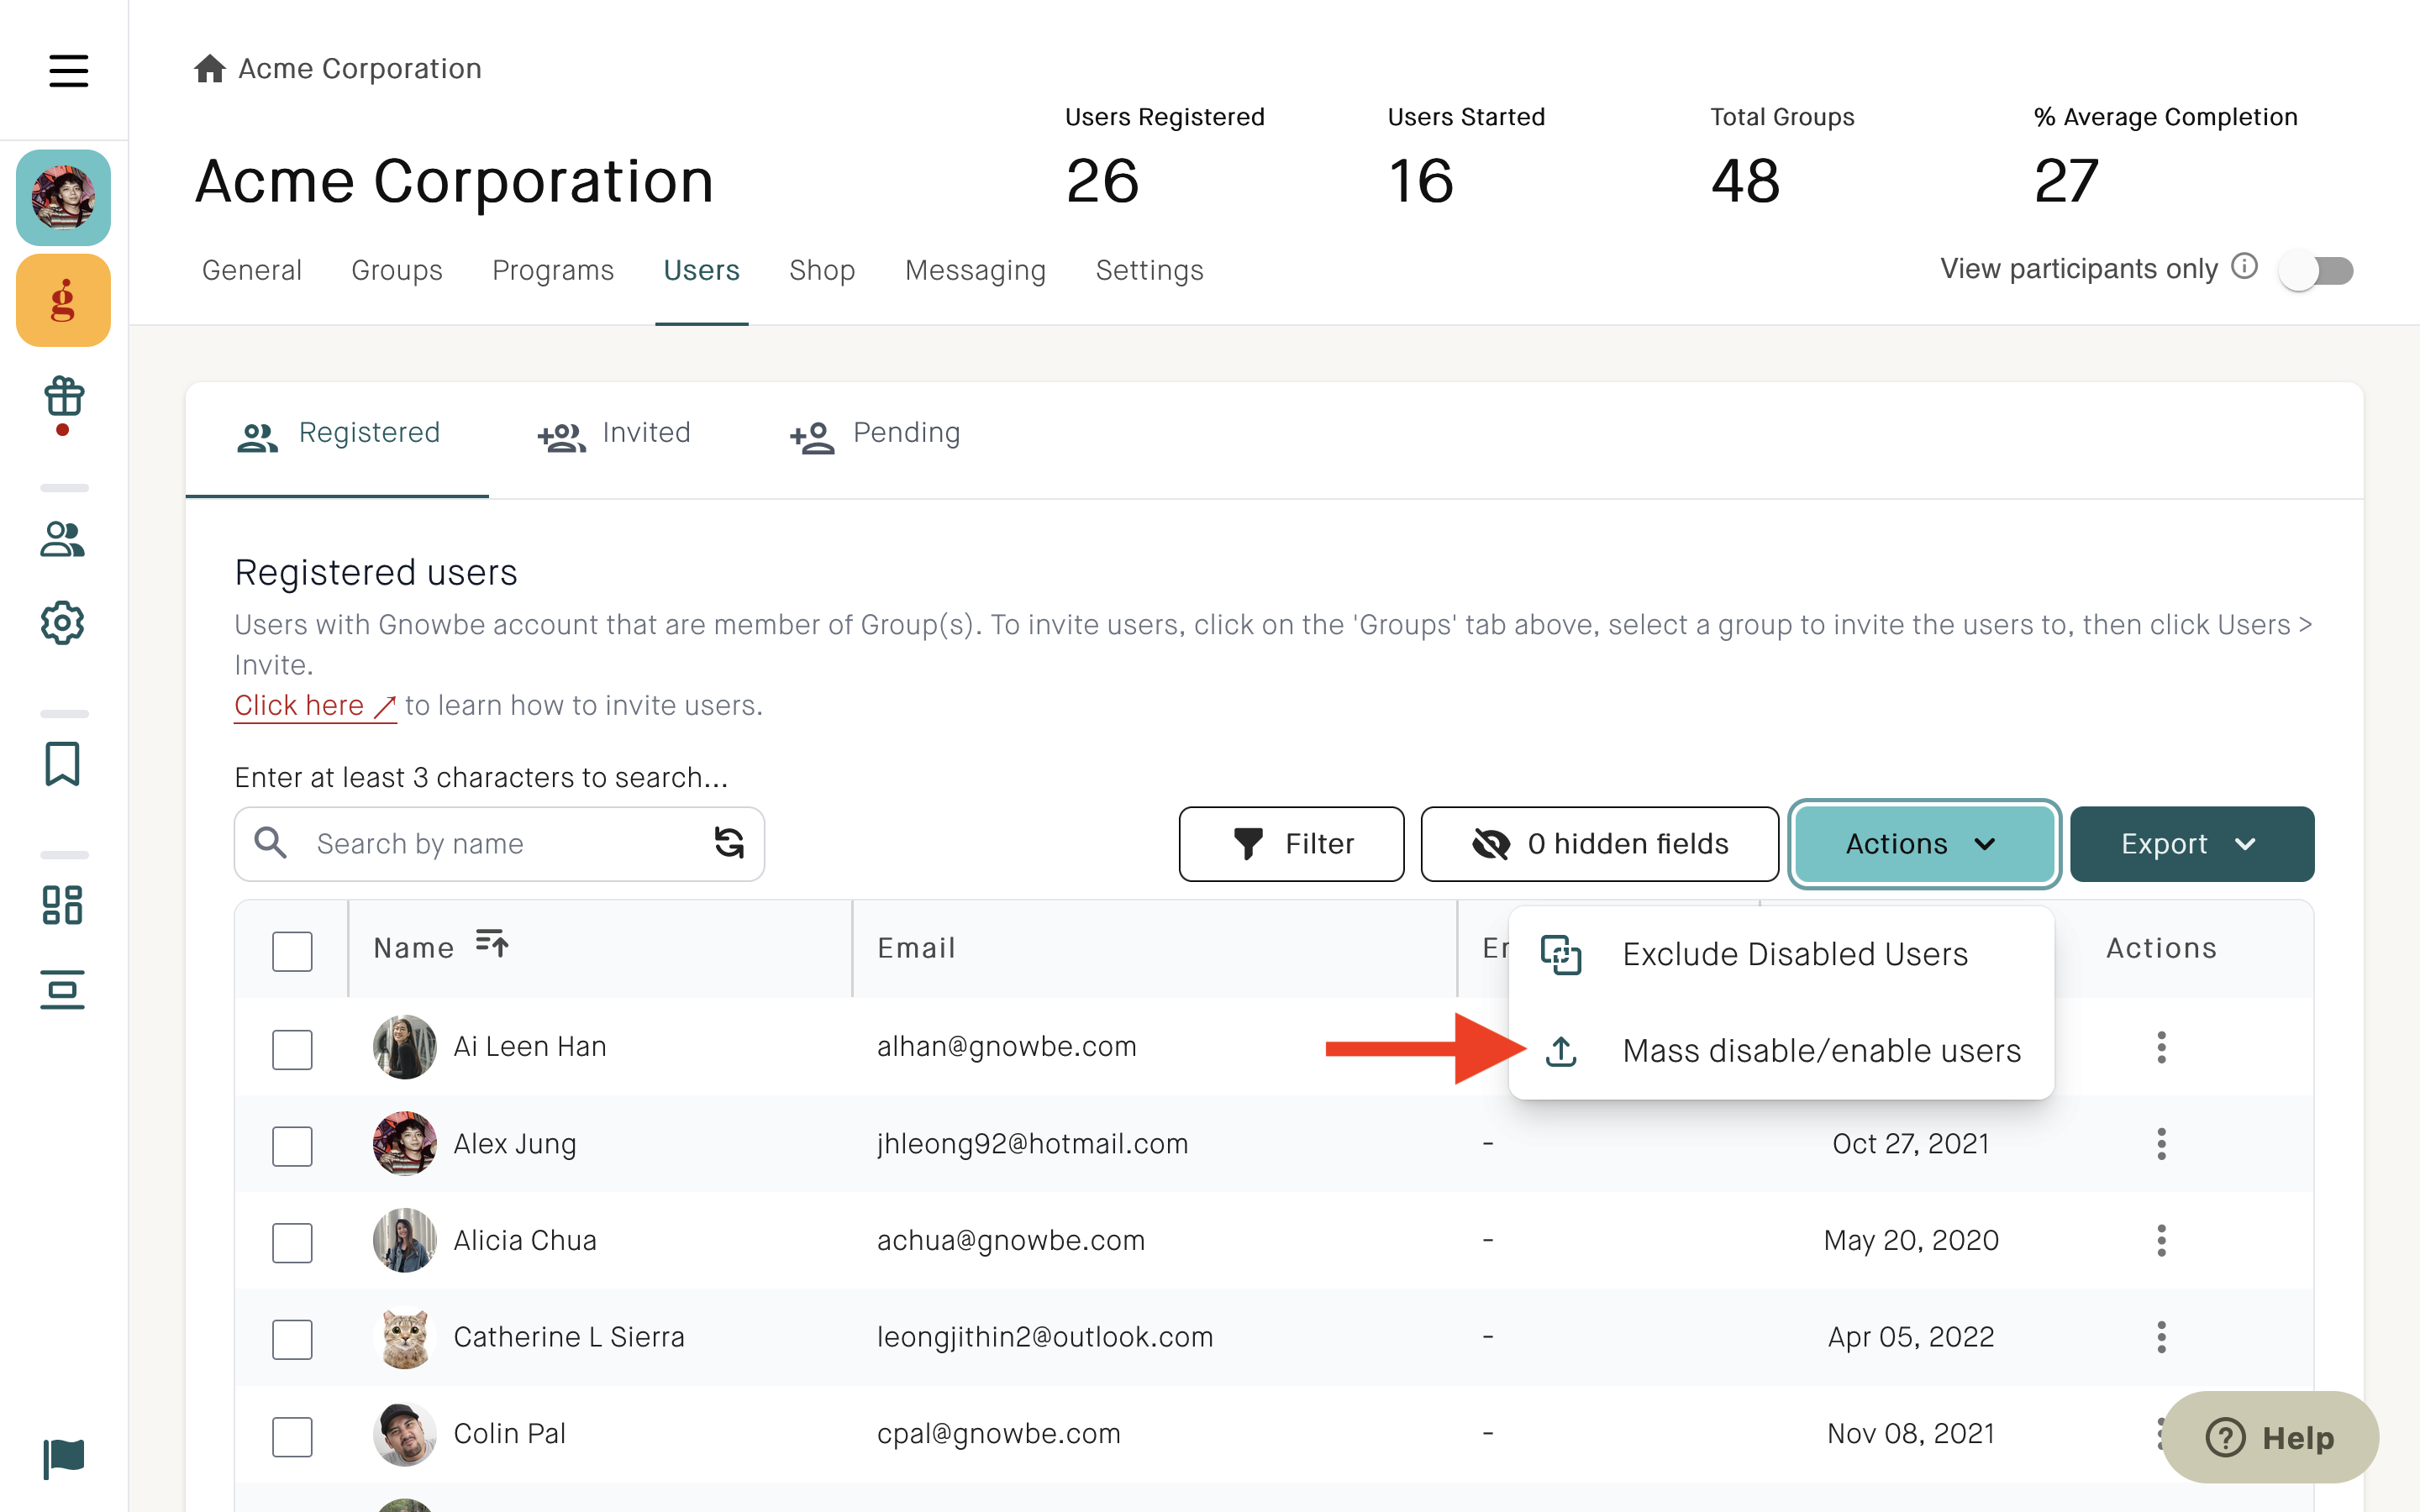The height and width of the screenshot is (1512, 2420).
Task: Open the gift rewards icon in sidebar
Action: coord(63,397)
